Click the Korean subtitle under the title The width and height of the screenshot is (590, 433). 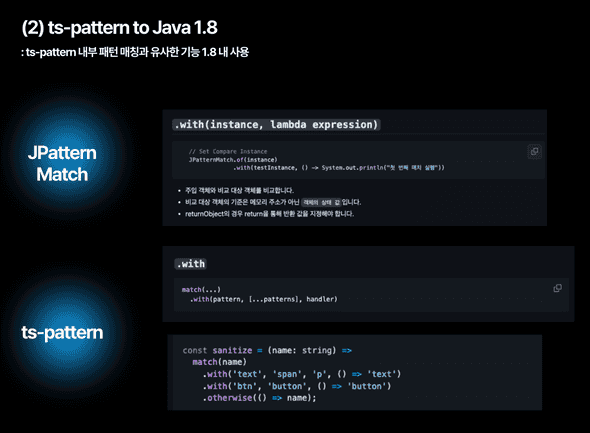(x=135, y=52)
